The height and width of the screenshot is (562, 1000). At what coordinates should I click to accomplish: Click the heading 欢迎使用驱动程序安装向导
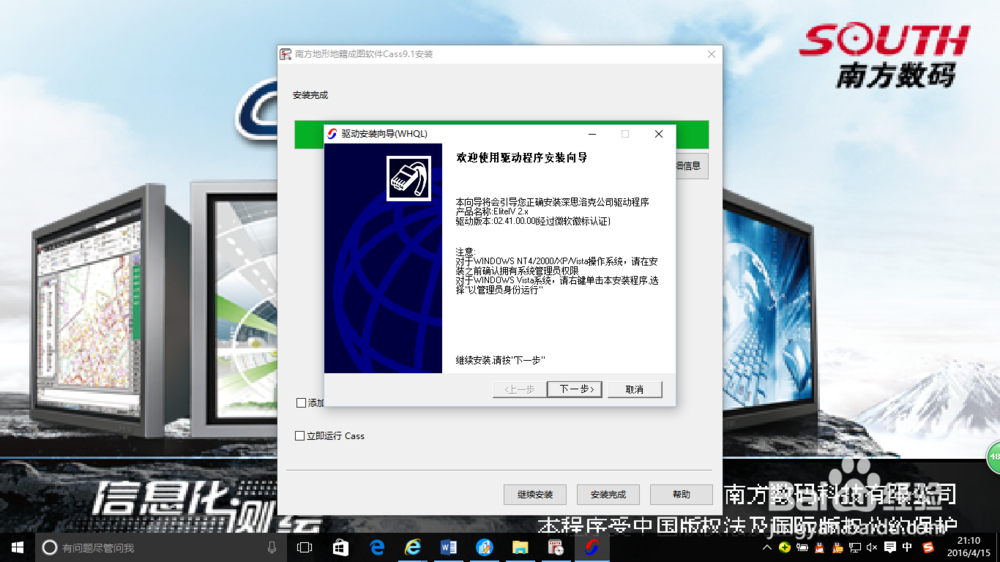(x=522, y=158)
